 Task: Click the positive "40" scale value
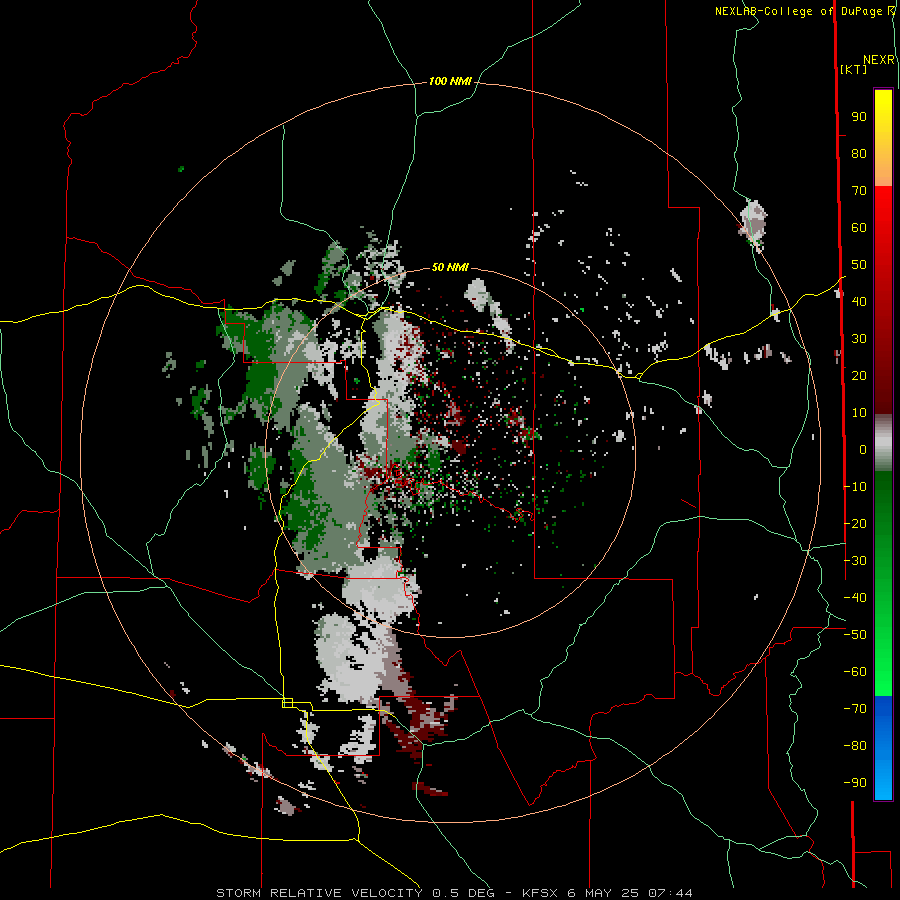859,302
